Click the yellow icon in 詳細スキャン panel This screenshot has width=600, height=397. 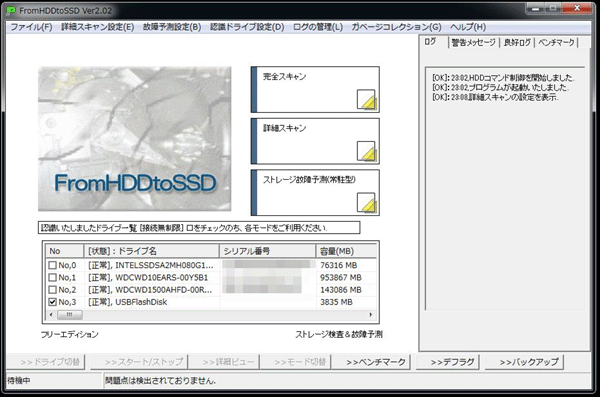pyautogui.click(x=367, y=151)
